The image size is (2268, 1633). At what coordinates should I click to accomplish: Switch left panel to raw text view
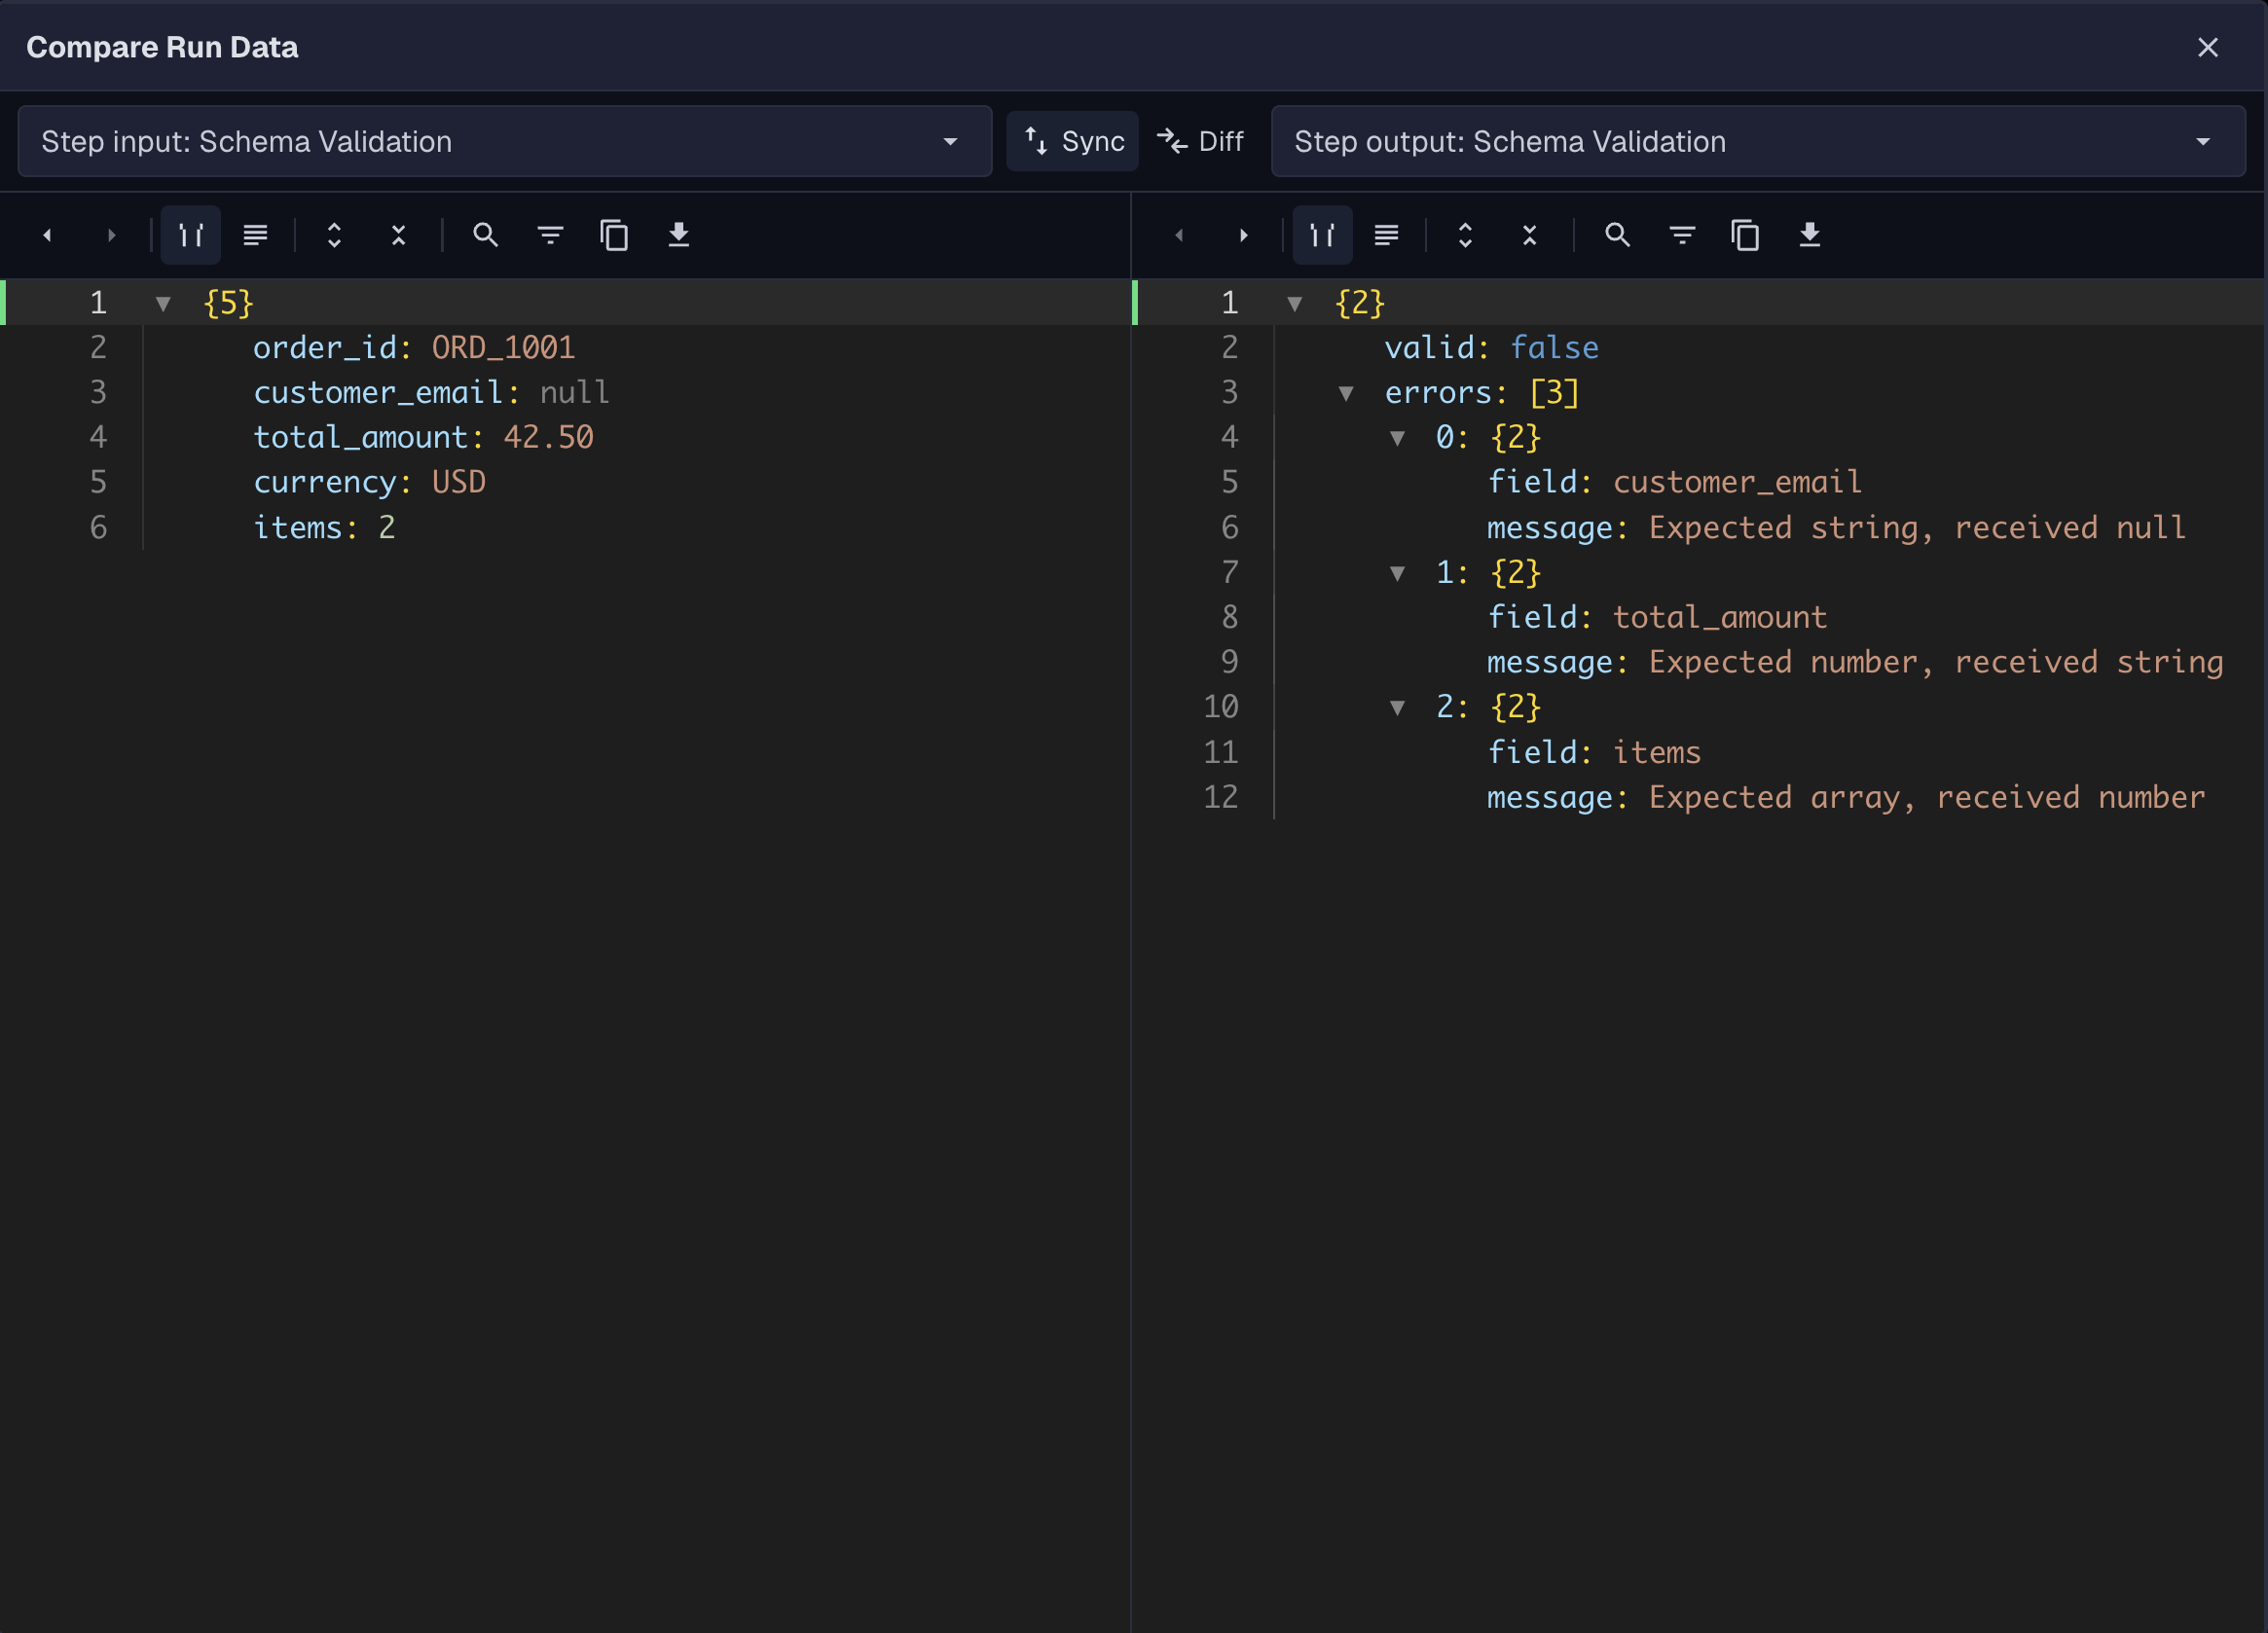coord(255,235)
